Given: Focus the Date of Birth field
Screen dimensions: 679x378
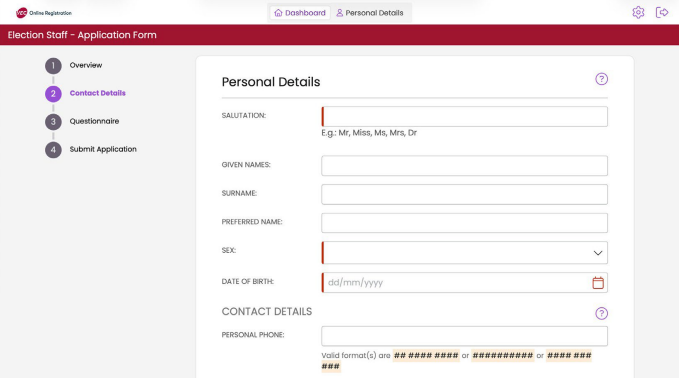Looking at the screenshot, I should click(x=464, y=283).
